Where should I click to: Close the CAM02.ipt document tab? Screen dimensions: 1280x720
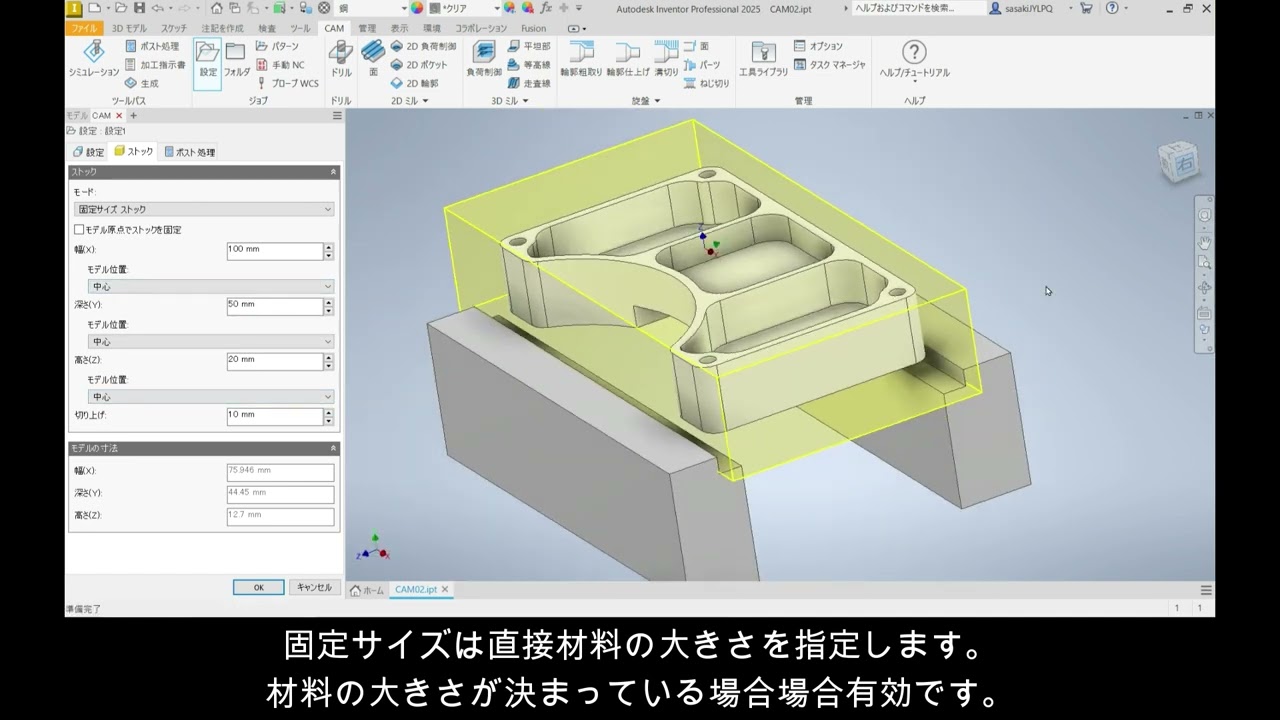tap(445, 590)
